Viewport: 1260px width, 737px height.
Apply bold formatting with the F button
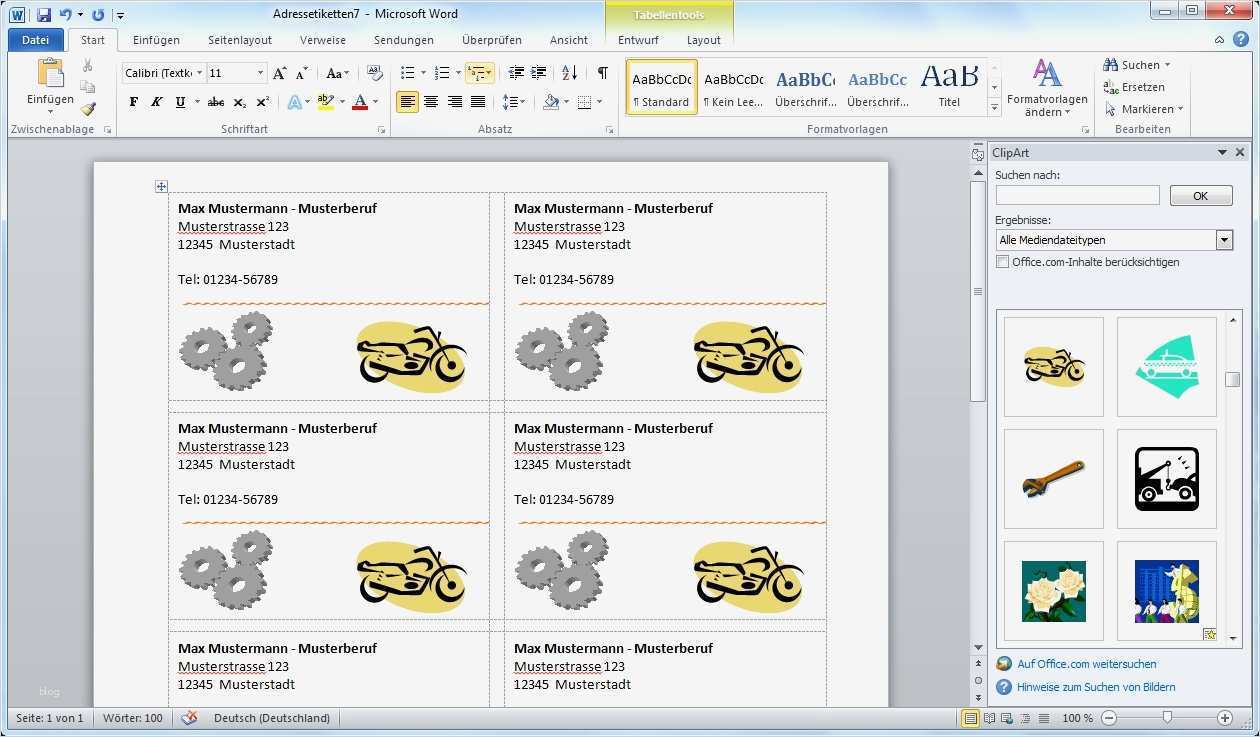click(134, 102)
